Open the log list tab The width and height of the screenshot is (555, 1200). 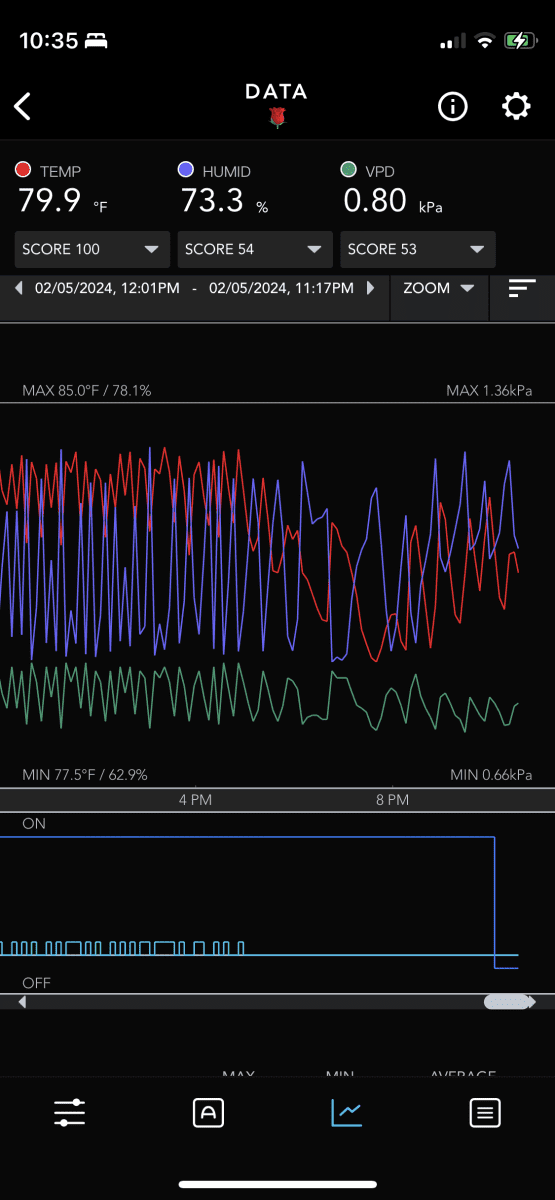(485, 1113)
